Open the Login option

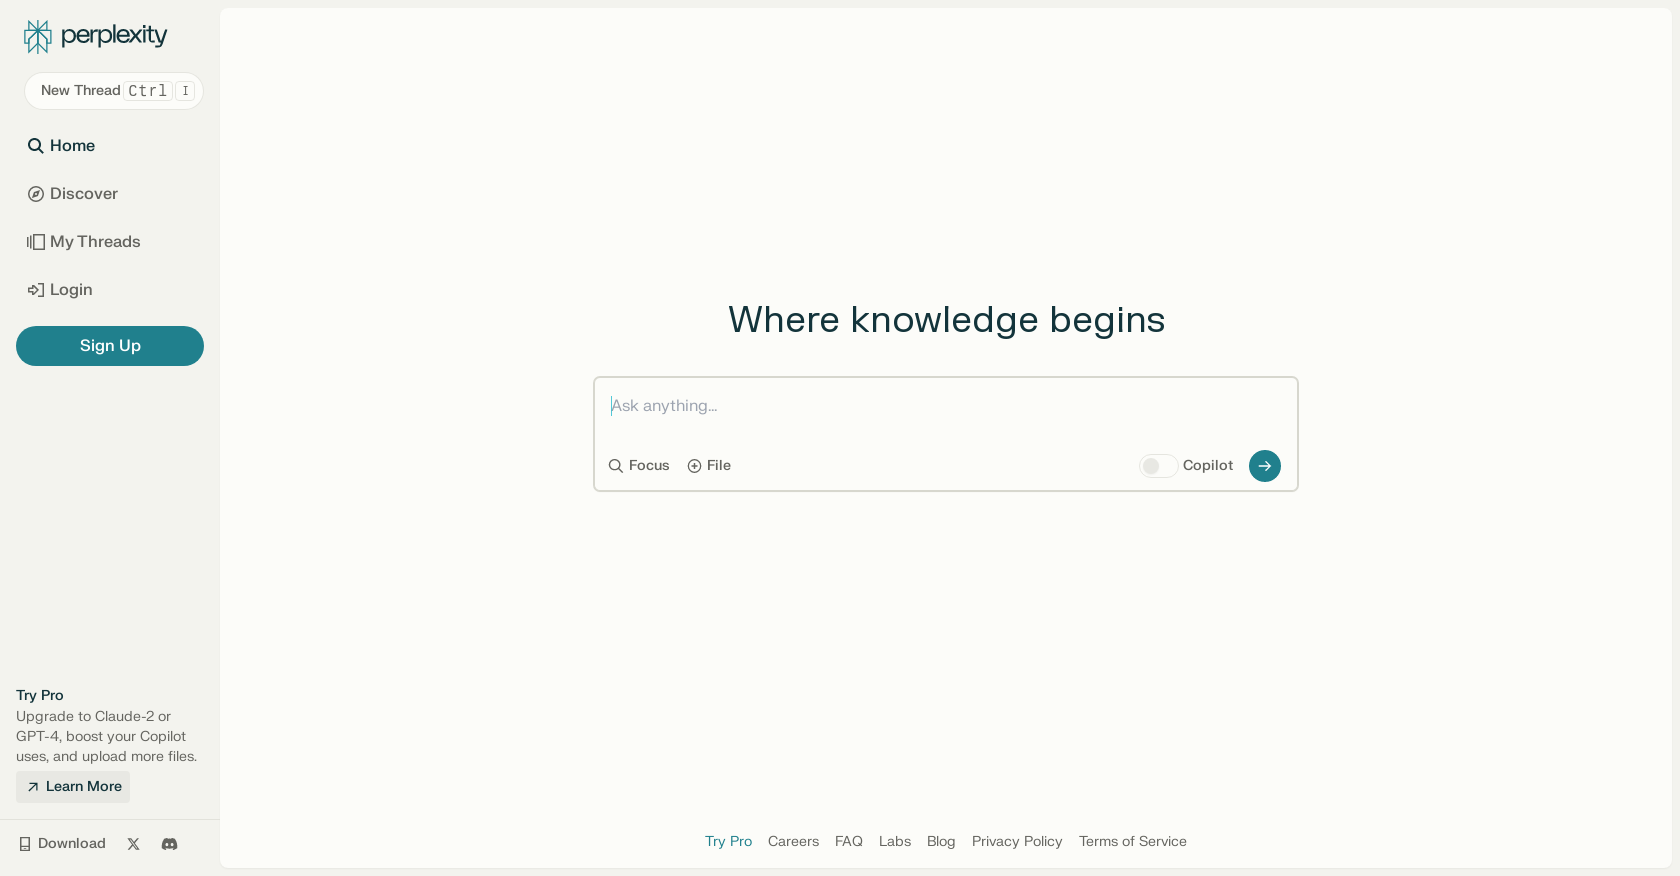[60, 290]
